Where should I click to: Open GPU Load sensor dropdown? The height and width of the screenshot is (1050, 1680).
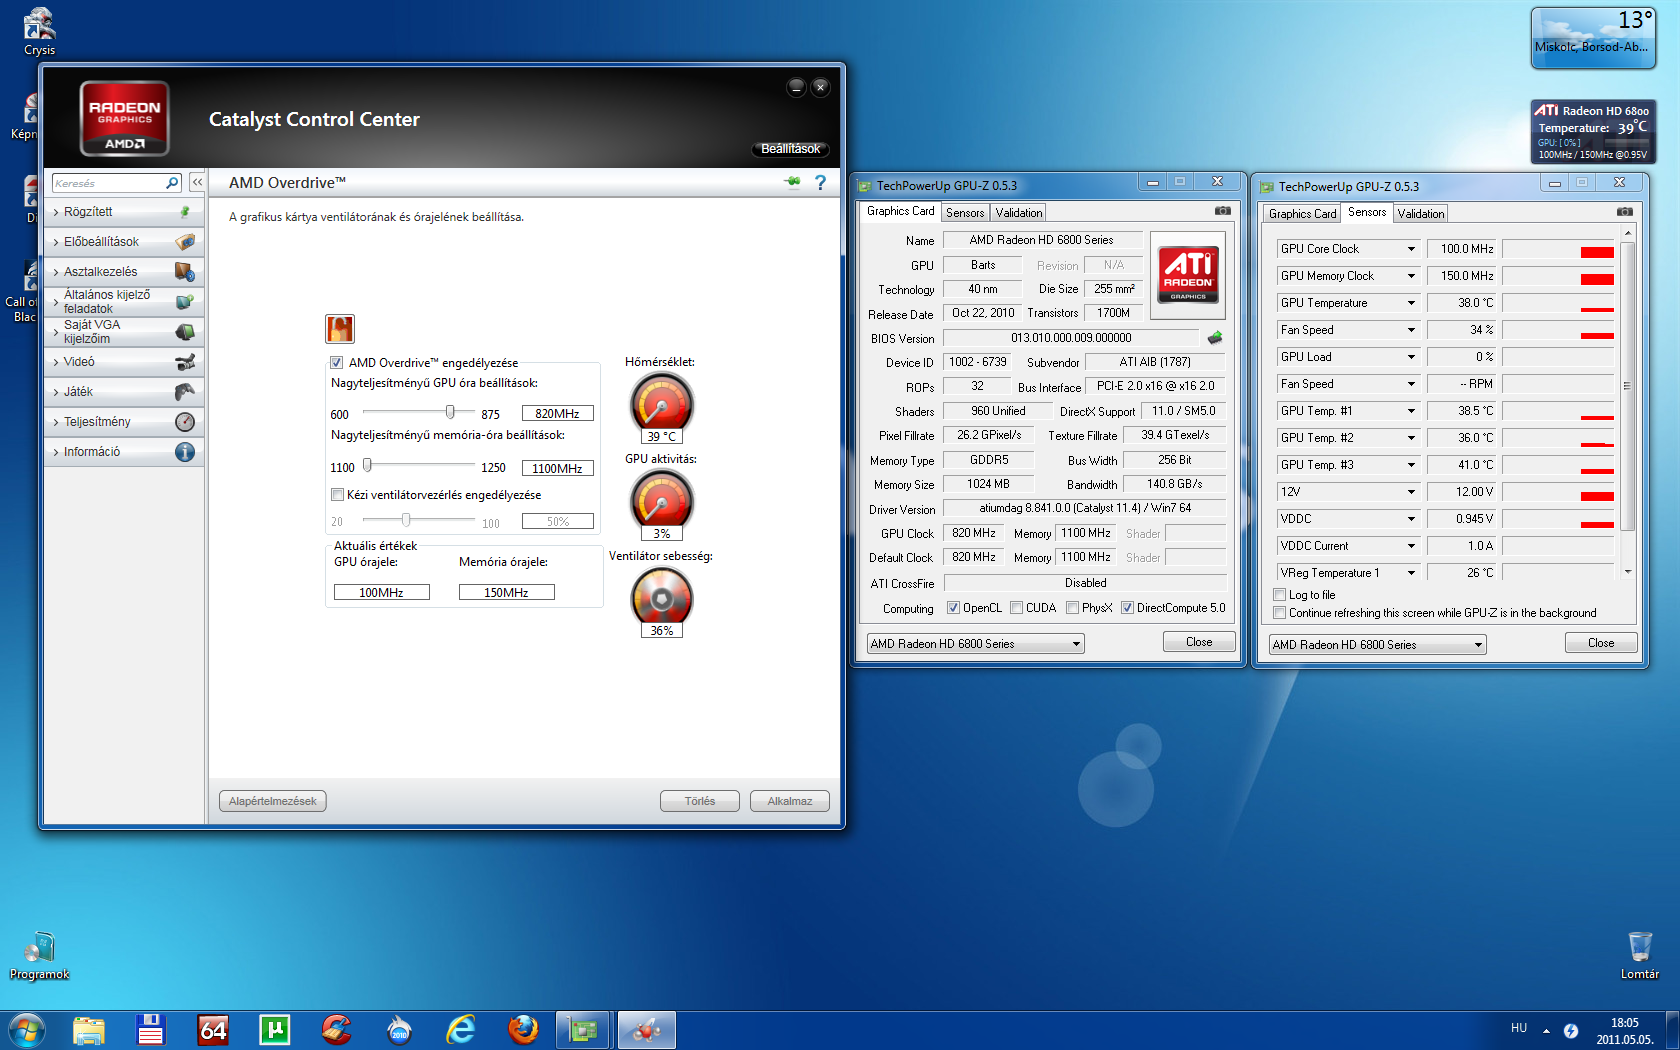(1412, 357)
